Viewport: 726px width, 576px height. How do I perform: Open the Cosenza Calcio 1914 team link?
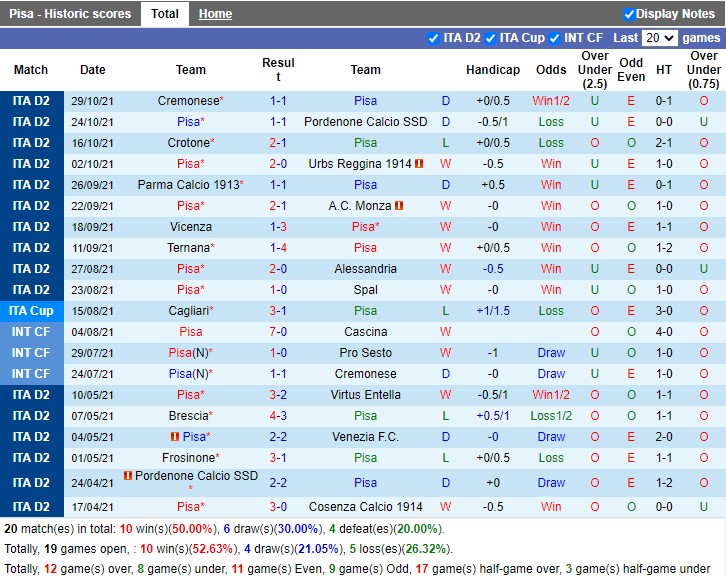[365, 507]
